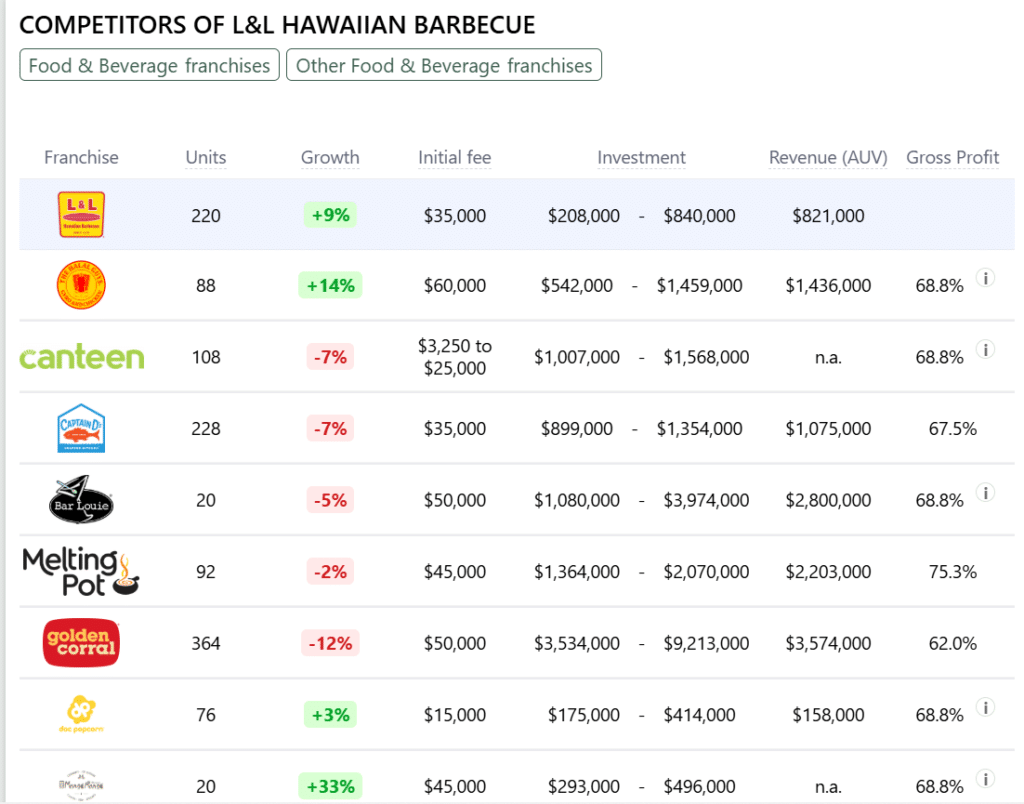Click the 228 units value
Viewport: 1024px width, 804px height.
click(x=206, y=429)
